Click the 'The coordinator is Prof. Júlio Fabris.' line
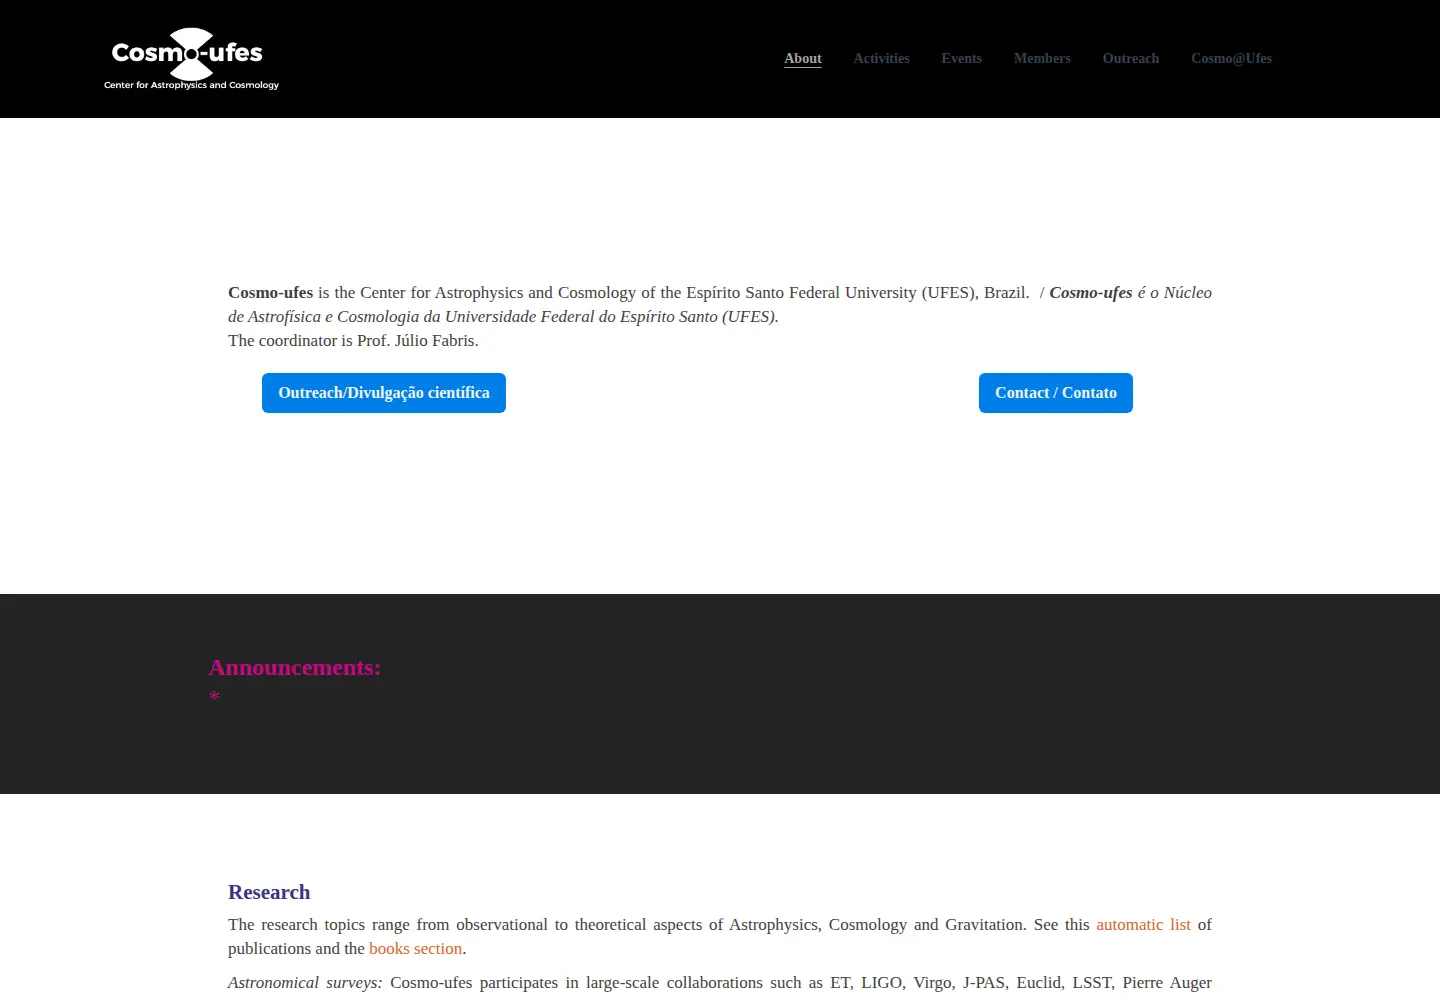Screen dimensions: 1440x1000 (353, 341)
